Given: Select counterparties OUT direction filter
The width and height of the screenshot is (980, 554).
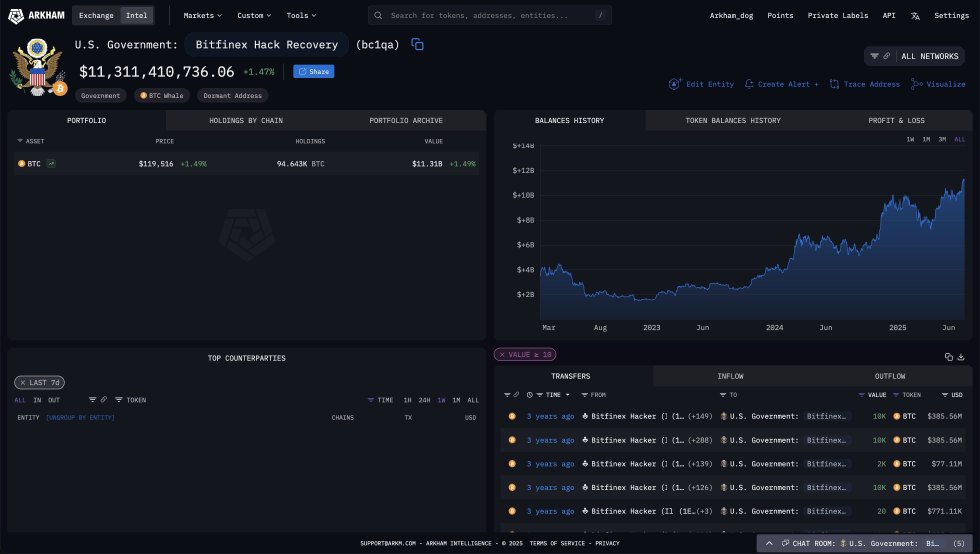Looking at the screenshot, I should 54,400.
